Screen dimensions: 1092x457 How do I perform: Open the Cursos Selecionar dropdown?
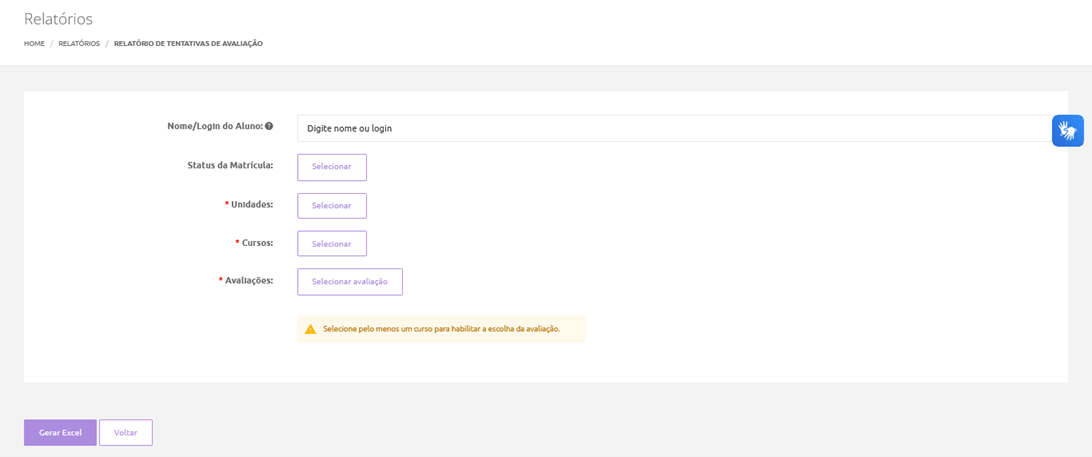[x=332, y=244]
